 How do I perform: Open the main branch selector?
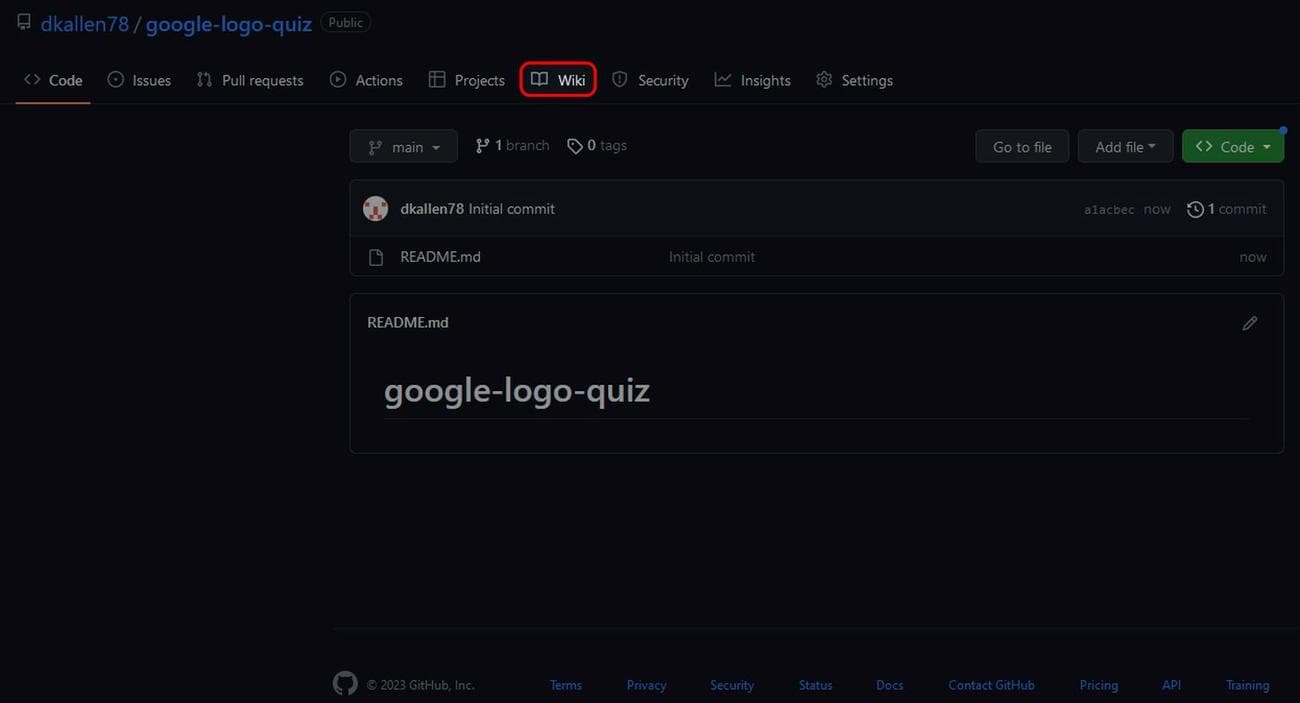403,146
